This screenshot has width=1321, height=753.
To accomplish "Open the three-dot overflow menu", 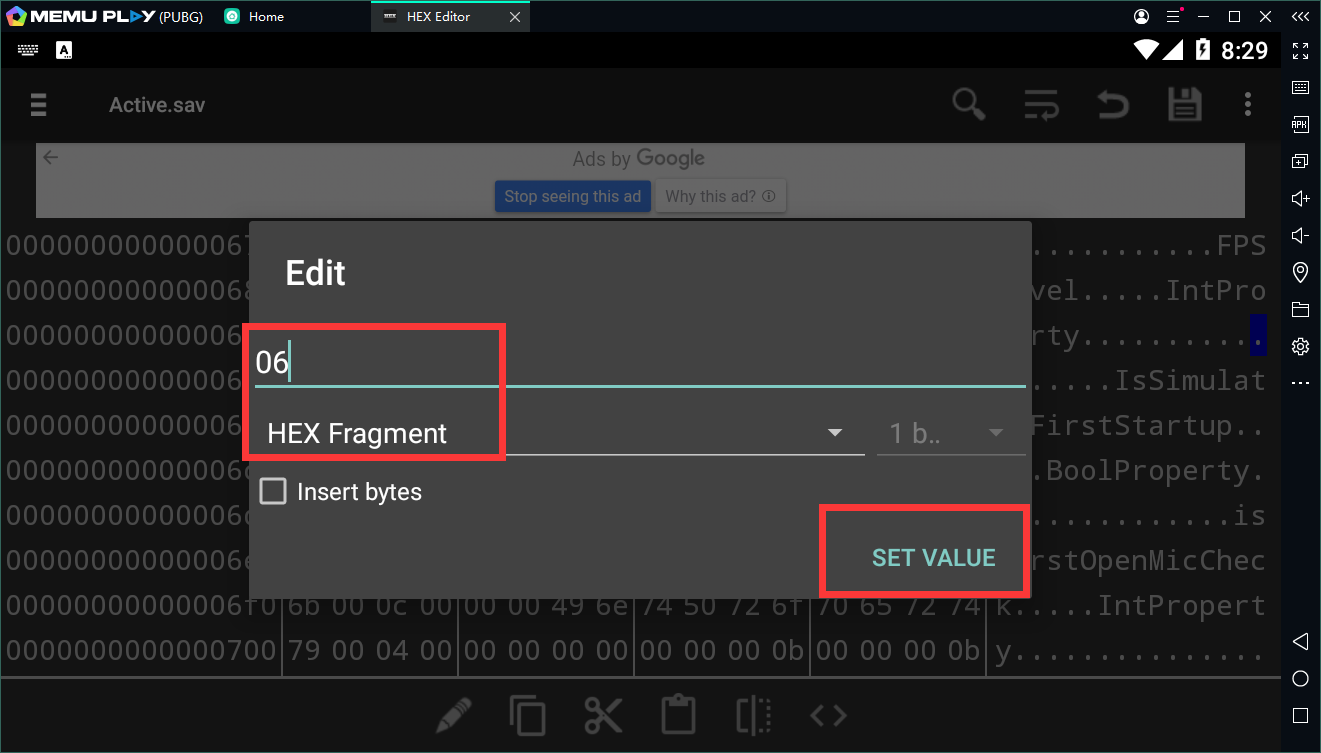I will pos(1247,104).
